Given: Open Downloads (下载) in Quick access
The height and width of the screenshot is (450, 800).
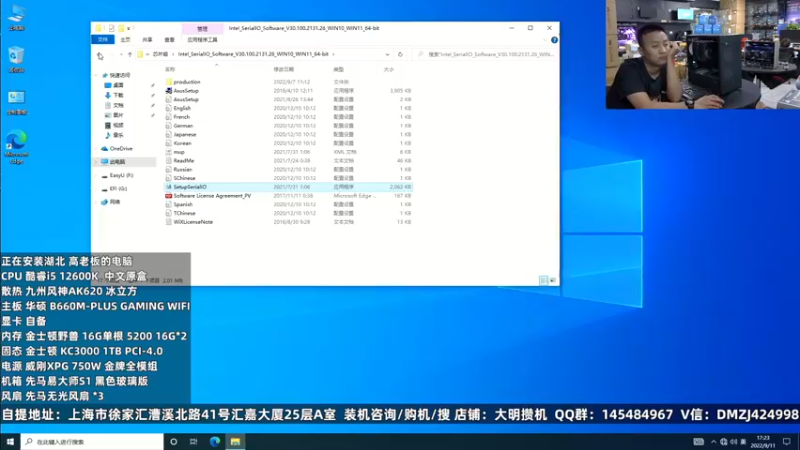Looking at the screenshot, I should pyautogui.click(x=118, y=95).
